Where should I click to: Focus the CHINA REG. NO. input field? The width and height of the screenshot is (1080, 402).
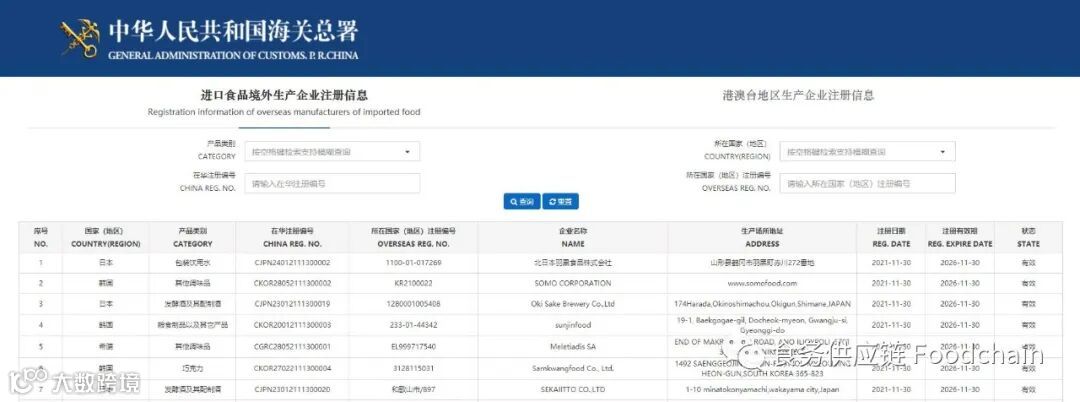(332, 184)
